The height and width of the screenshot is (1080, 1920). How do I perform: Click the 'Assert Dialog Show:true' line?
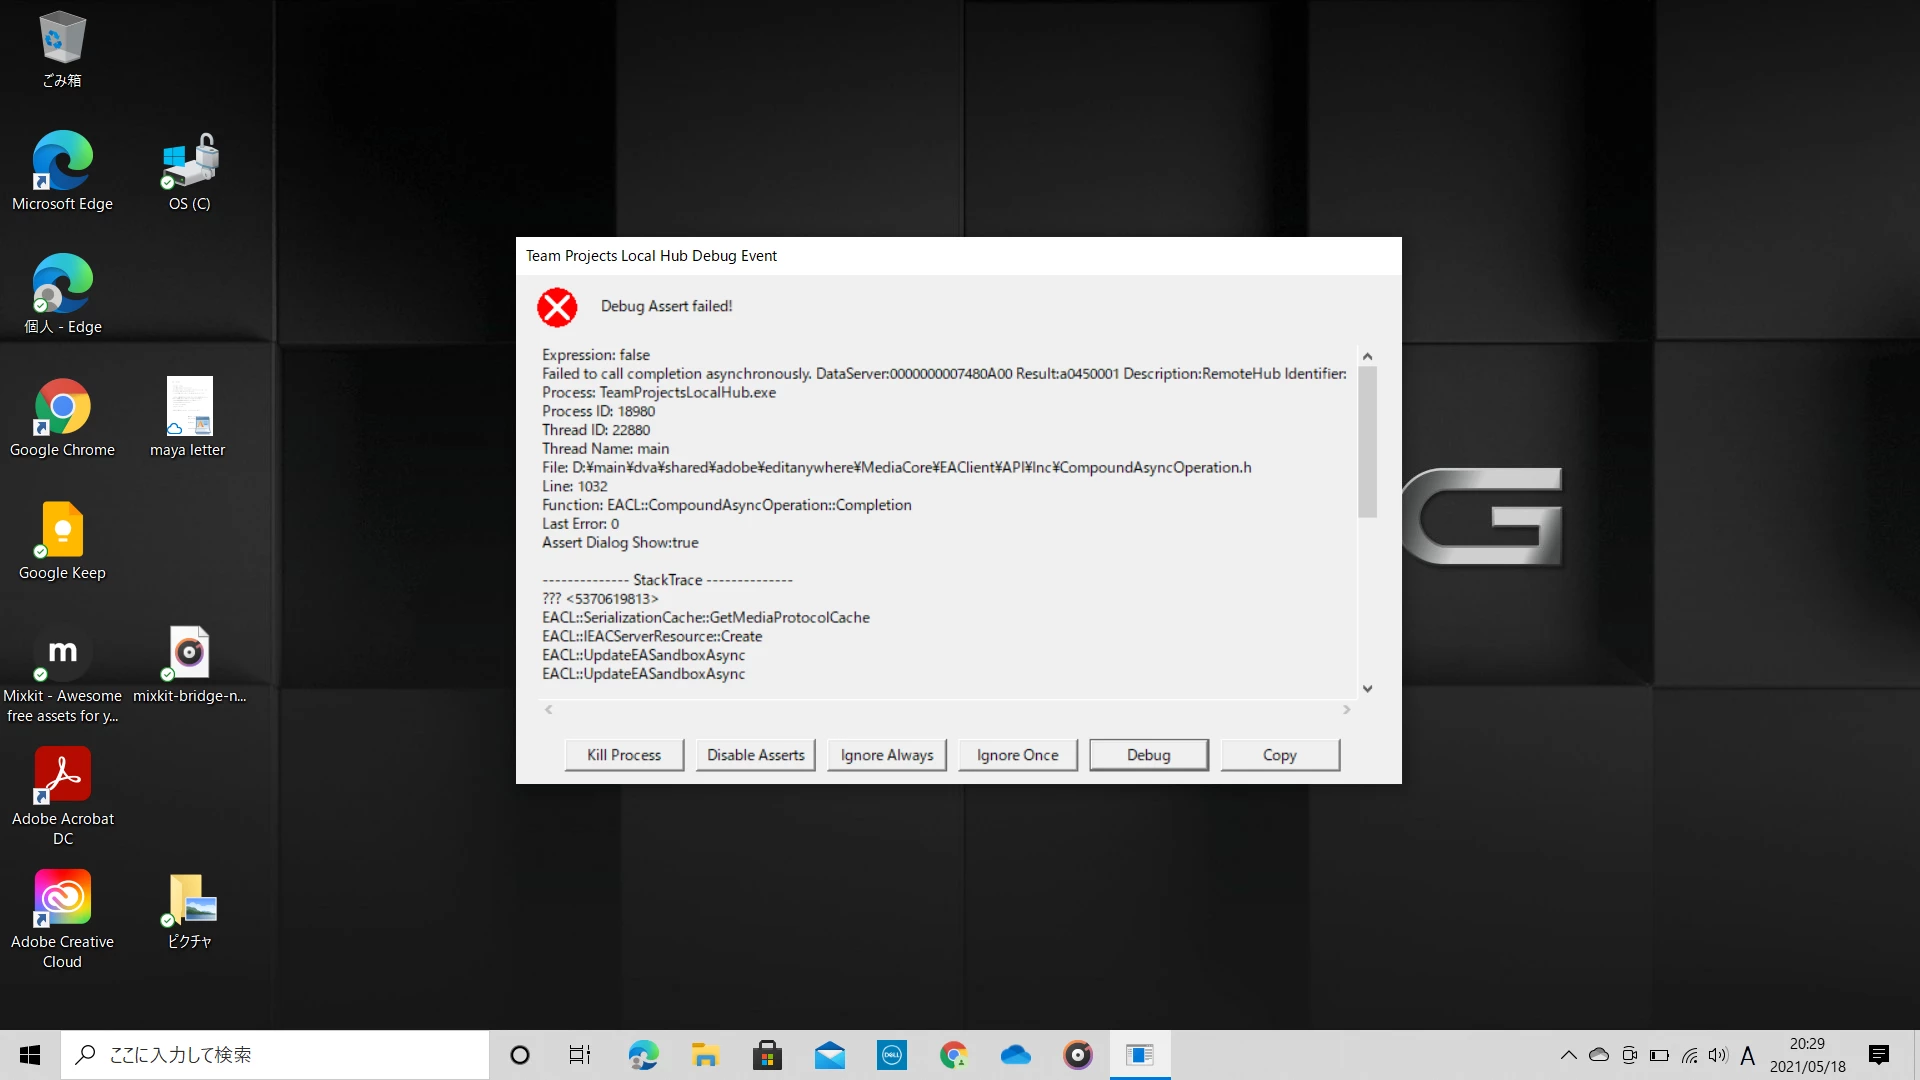[x=620, y=543]
